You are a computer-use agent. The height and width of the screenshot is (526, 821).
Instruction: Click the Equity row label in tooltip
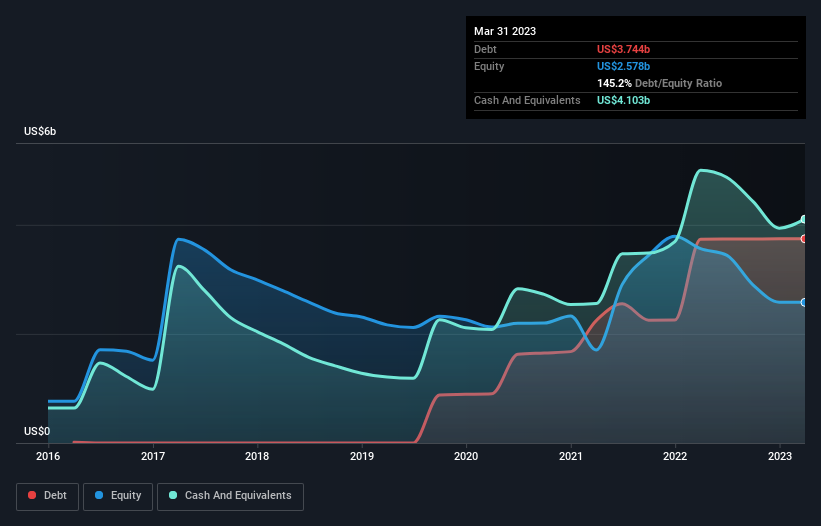(x=489, y=66)
